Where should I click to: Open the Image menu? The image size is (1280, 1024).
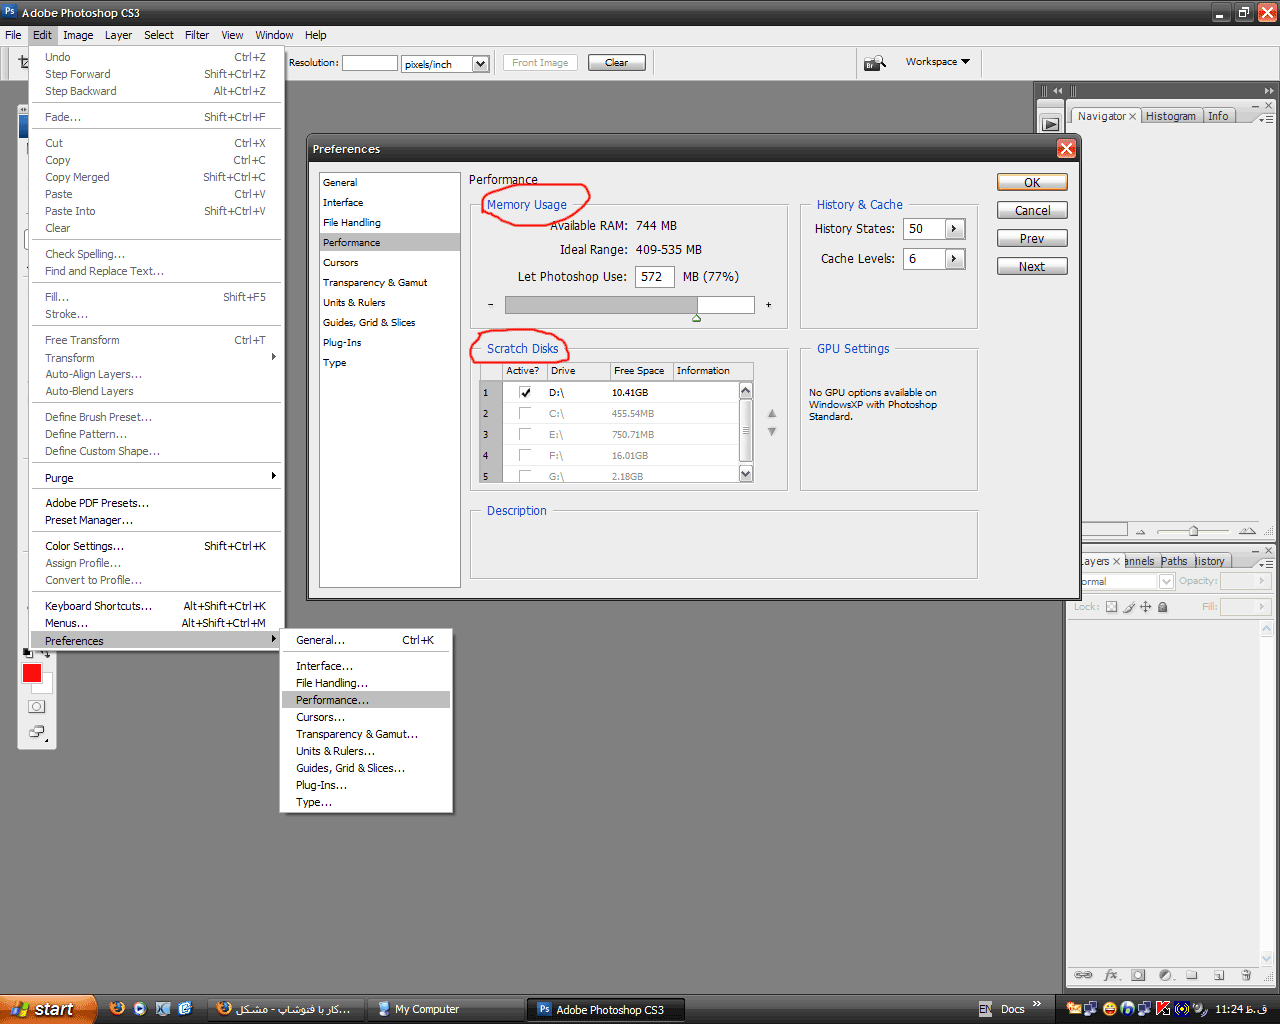pyautogui.click(x=78, y=35)
